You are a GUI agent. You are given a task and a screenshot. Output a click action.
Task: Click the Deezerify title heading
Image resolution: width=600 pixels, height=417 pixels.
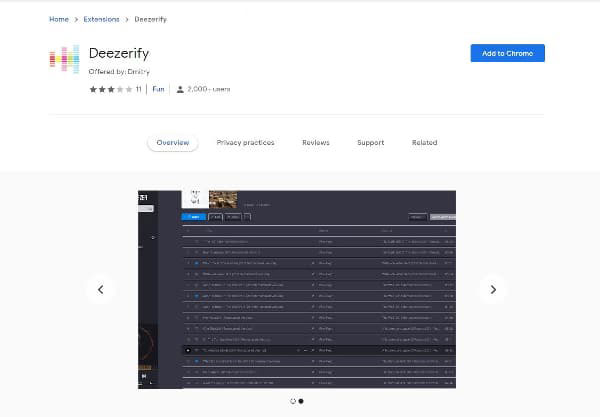(x=119, y=53)
